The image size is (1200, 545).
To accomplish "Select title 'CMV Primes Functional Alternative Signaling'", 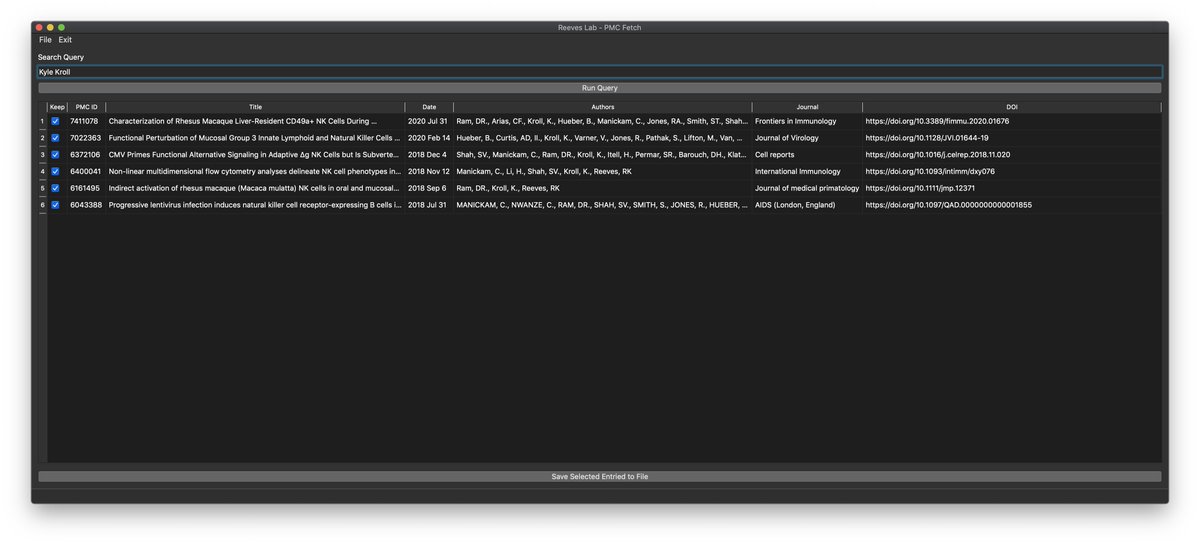I will click(255, 155).
